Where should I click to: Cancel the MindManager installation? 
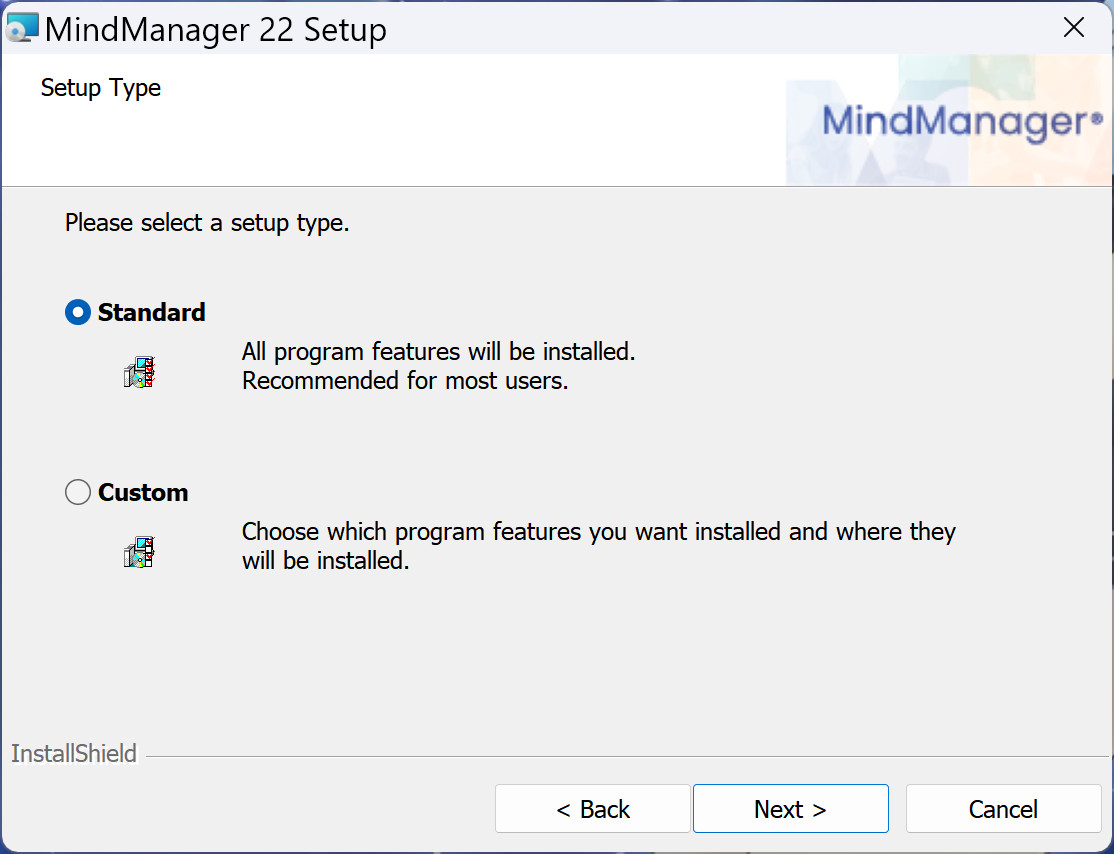1003,809
